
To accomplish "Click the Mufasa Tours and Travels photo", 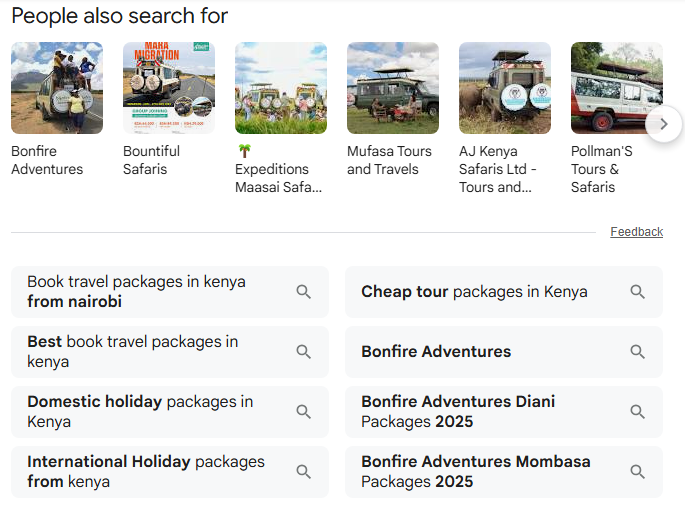I will click(393, 88).
